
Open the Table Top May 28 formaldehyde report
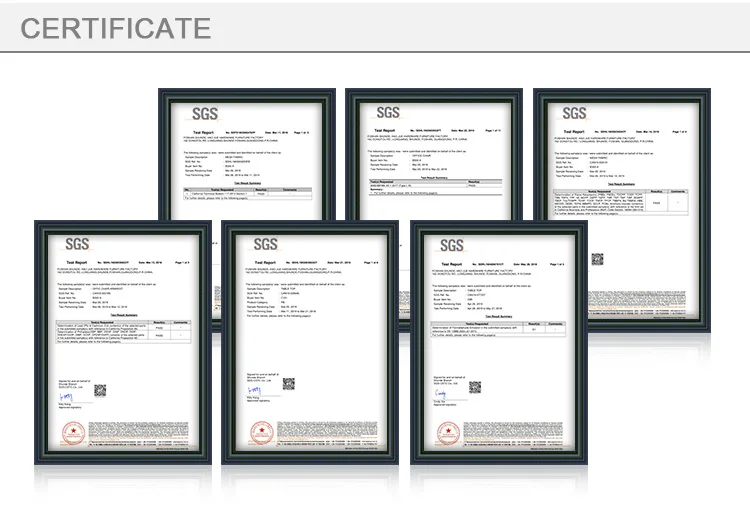(499, 343)
